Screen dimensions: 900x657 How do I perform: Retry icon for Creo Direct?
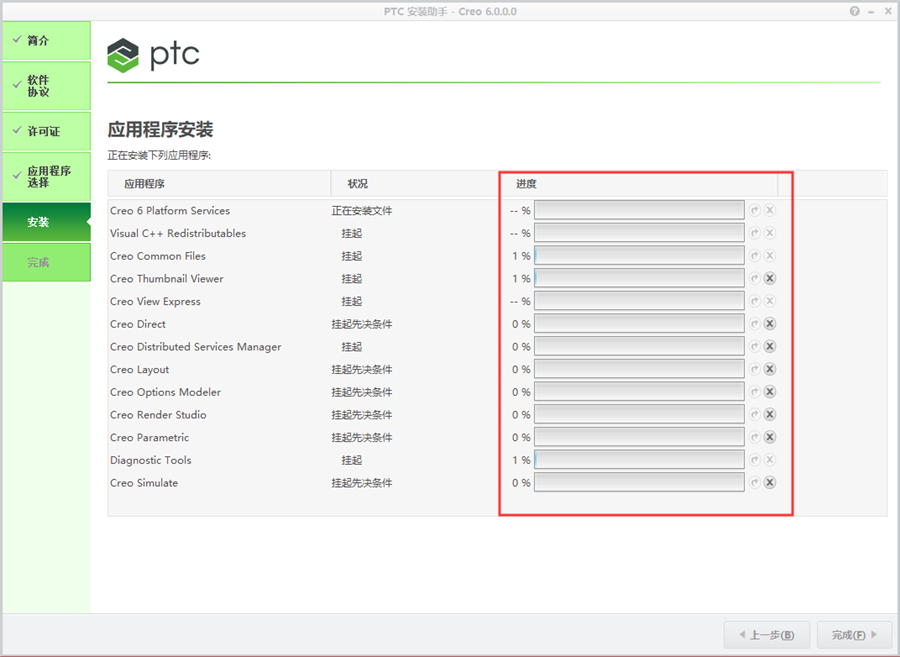755,324
